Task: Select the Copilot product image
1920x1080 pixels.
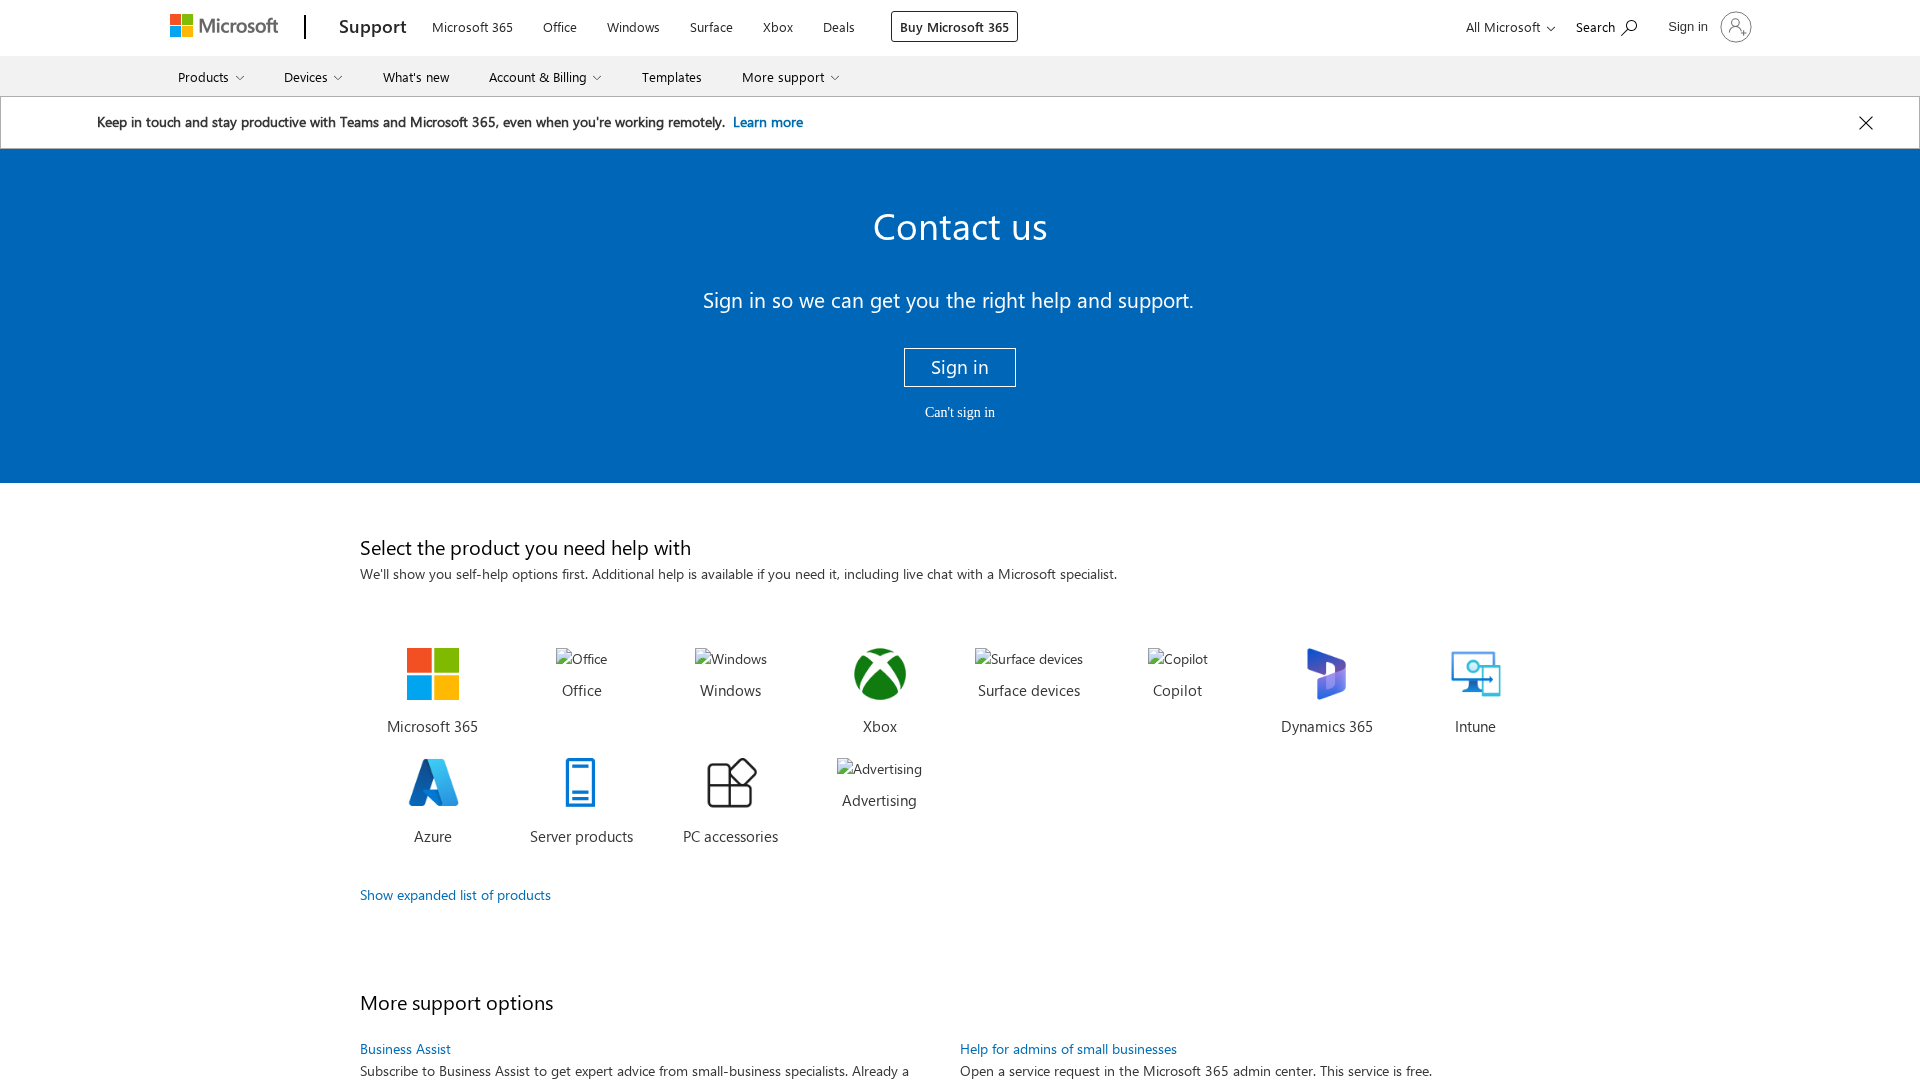Action: (1178, 659)
